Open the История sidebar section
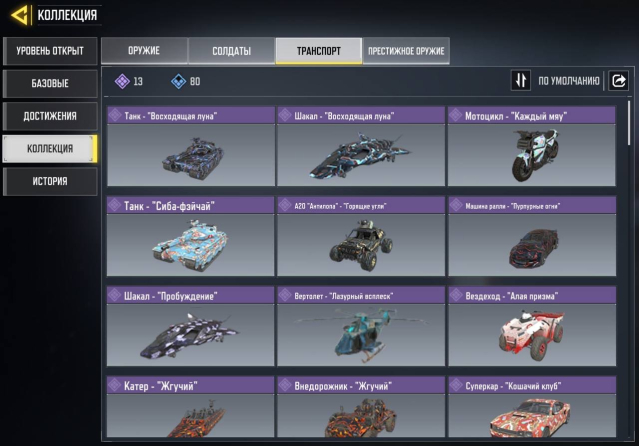Image resolution: width=639 pixels, height=446 pixels. 50,181
